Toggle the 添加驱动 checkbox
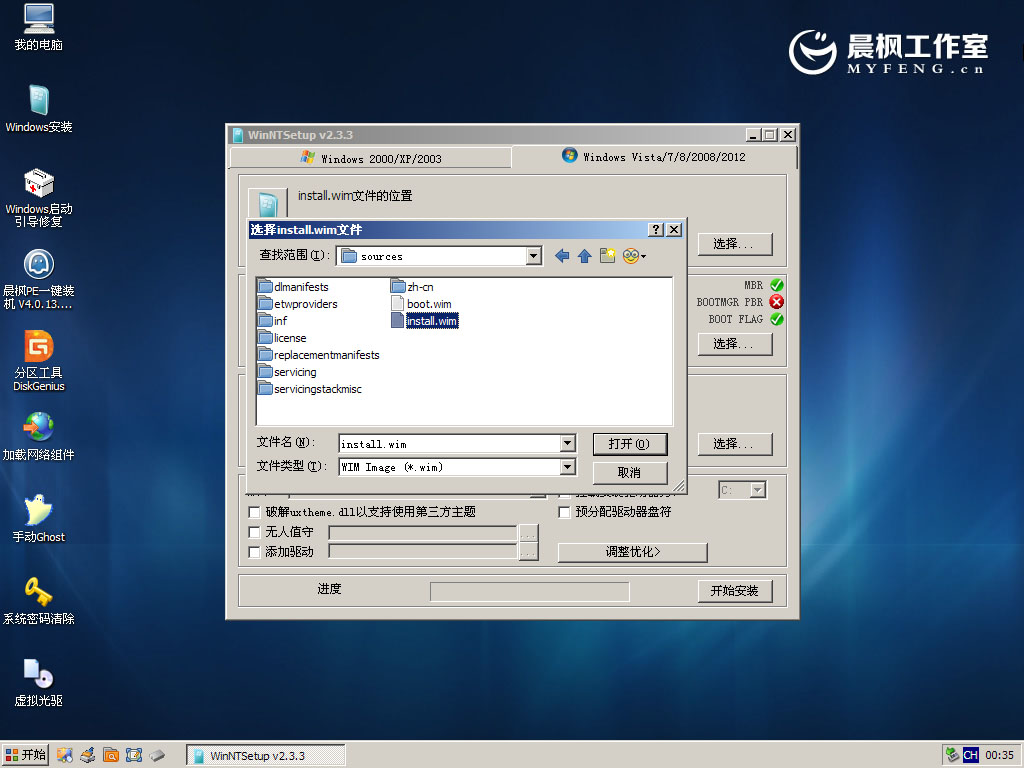Viewport: 1024px width, 768px height. click(x=255, y=552)
